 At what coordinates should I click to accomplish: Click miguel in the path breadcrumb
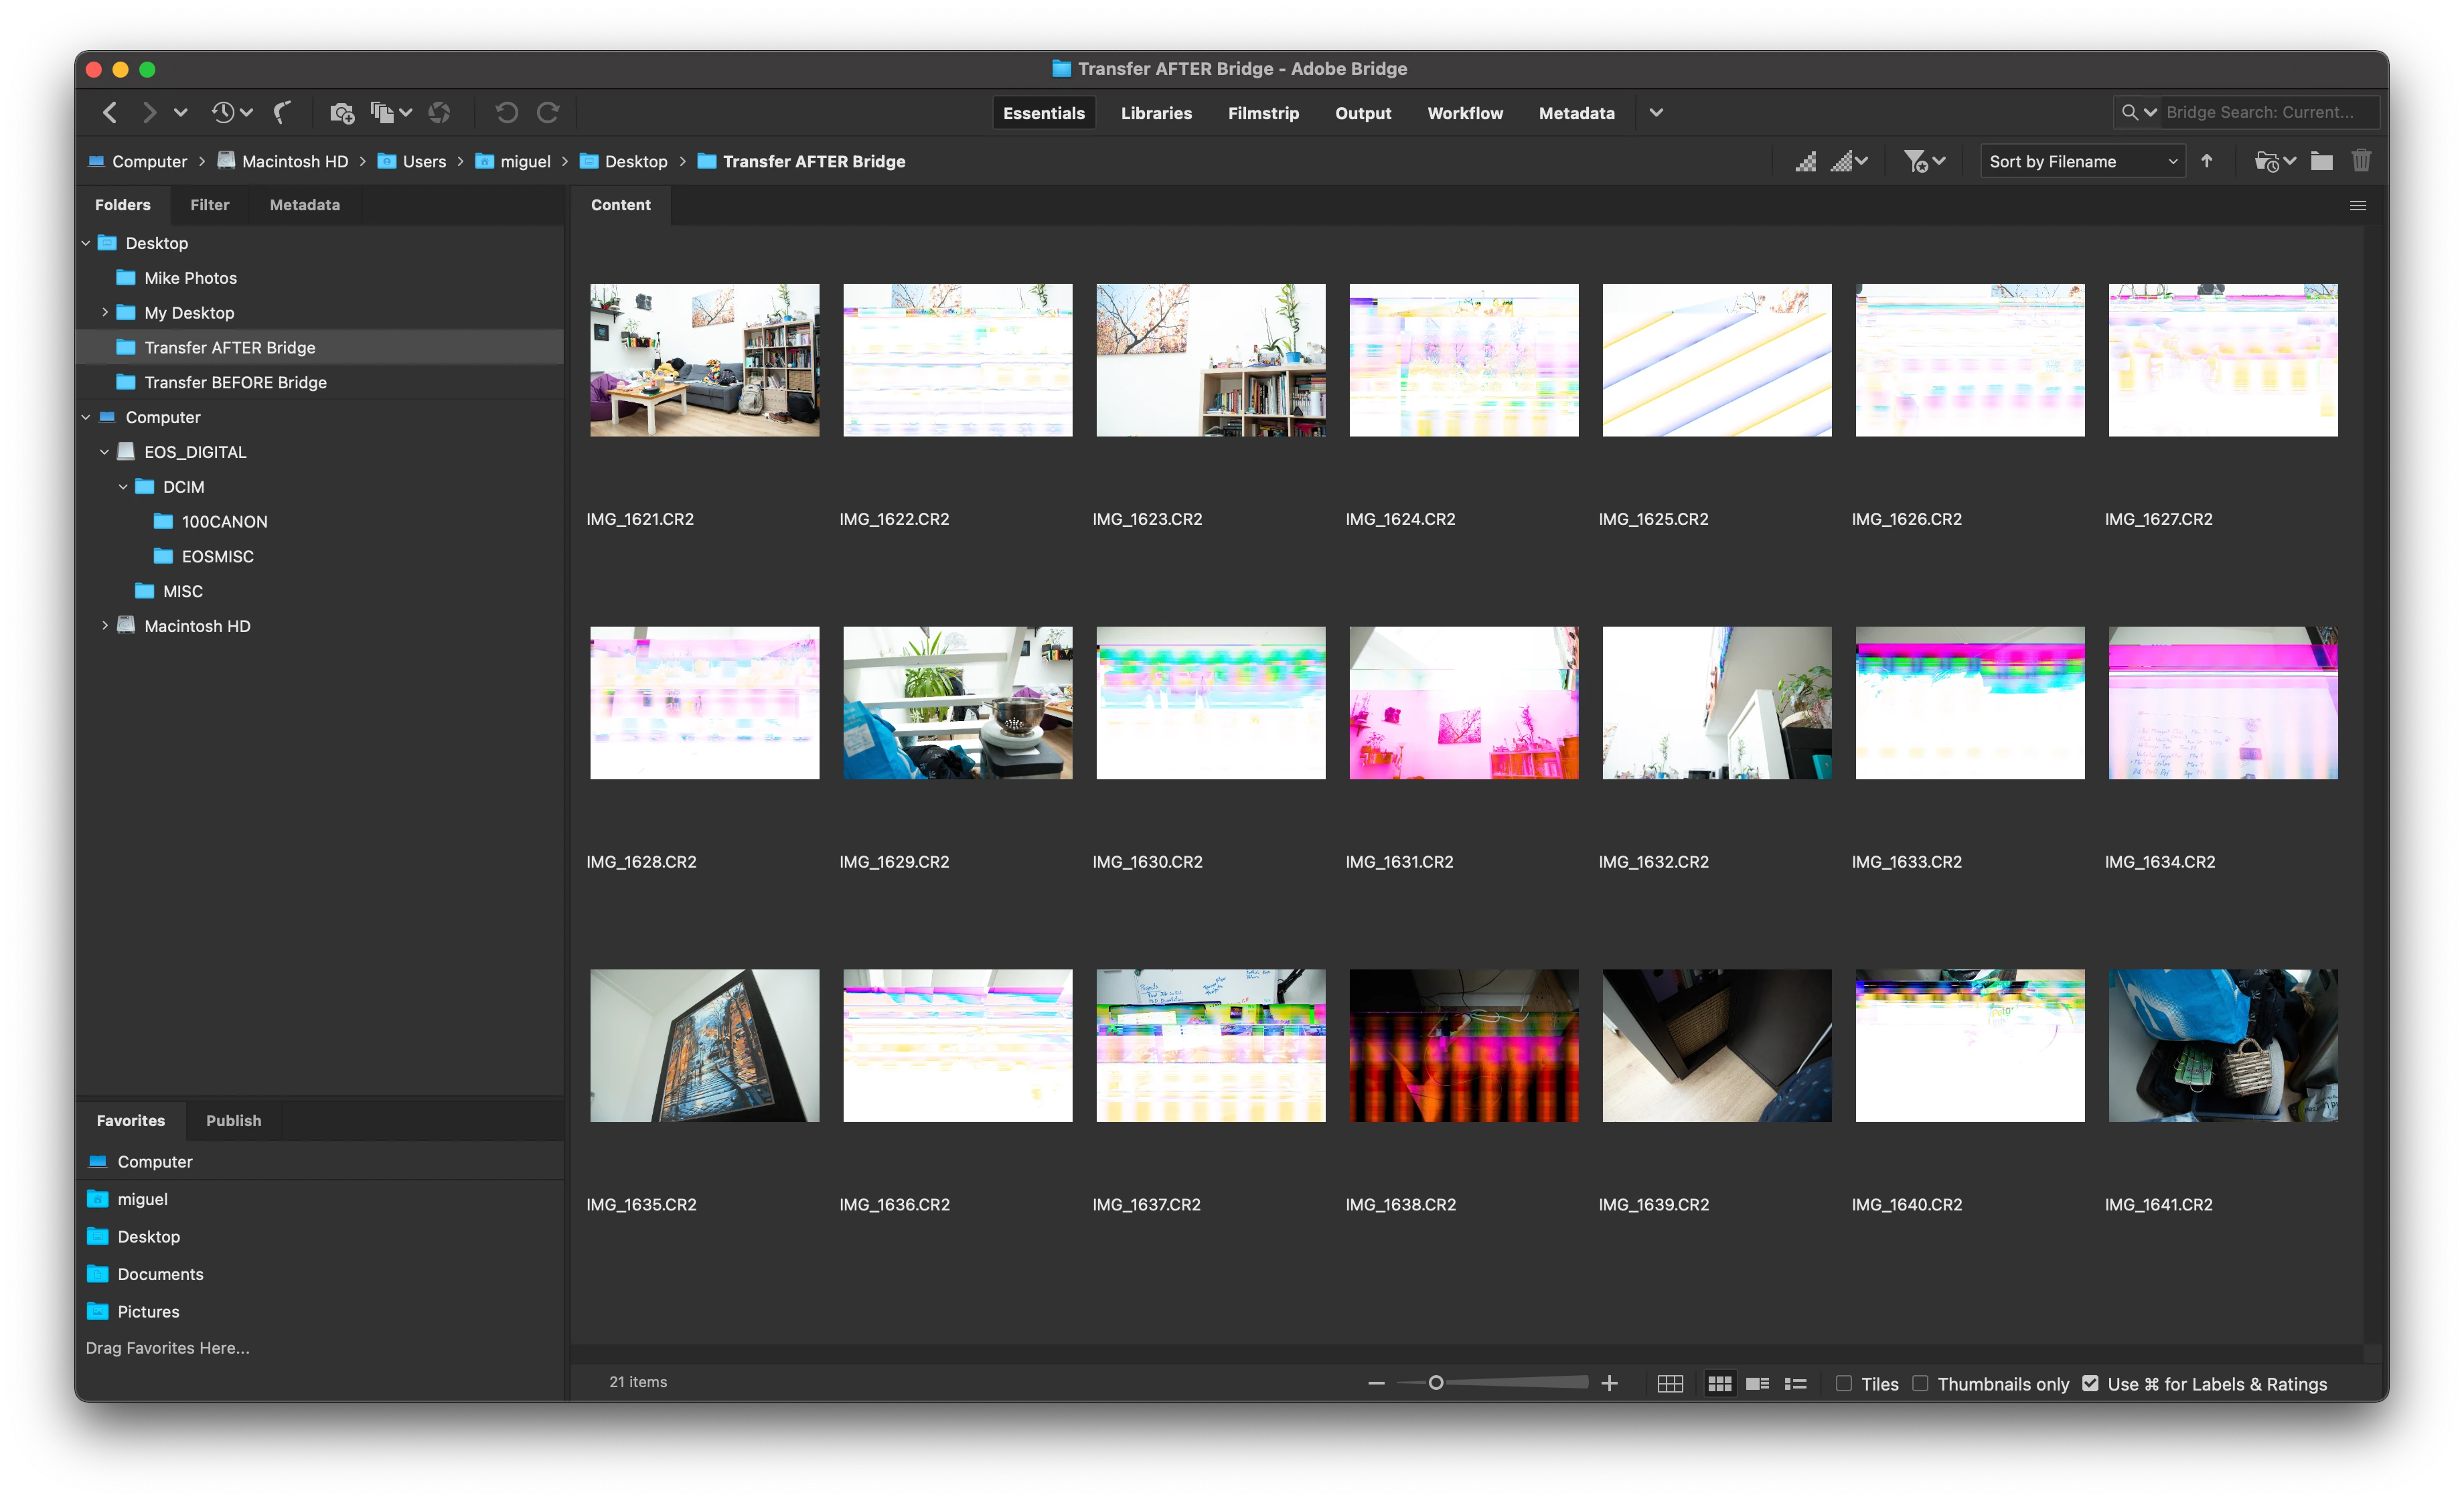pyautogui.click(x=525, y=161)
